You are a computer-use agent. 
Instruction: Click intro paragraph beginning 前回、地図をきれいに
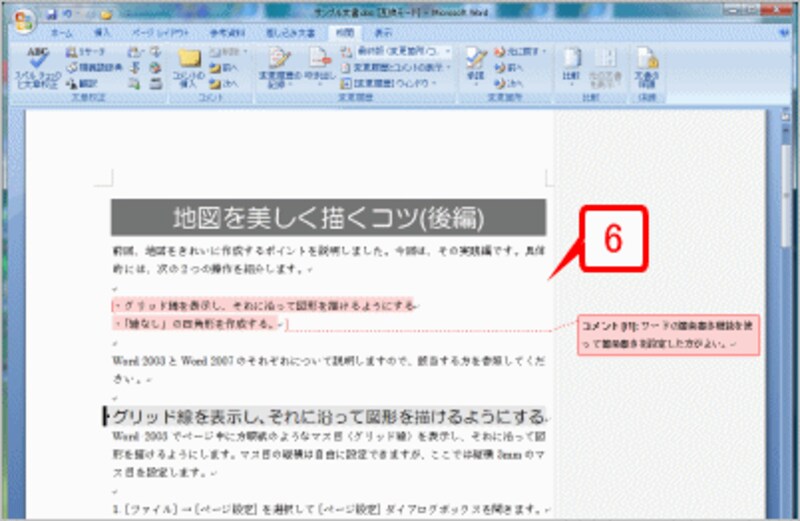[x=329, y=259]
